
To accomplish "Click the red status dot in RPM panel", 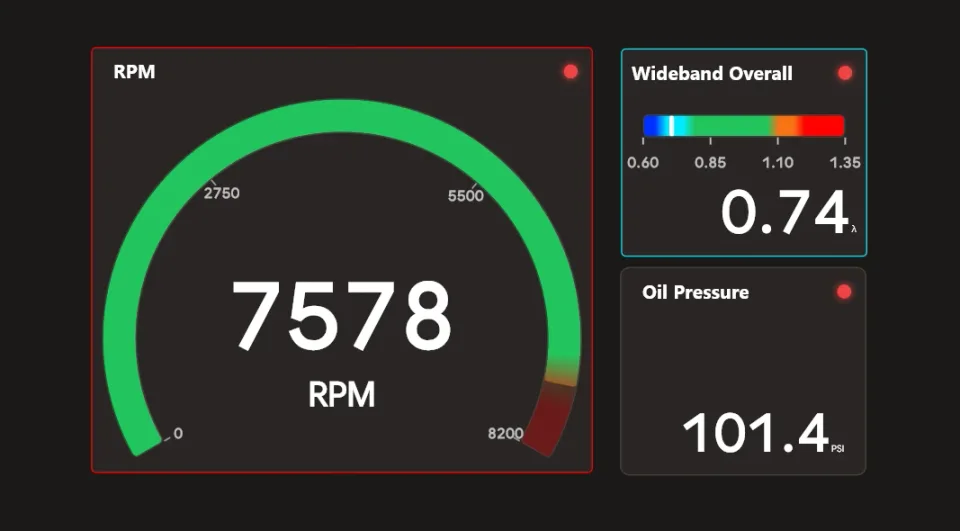I will pyautogui.click(x=571, y=72).
